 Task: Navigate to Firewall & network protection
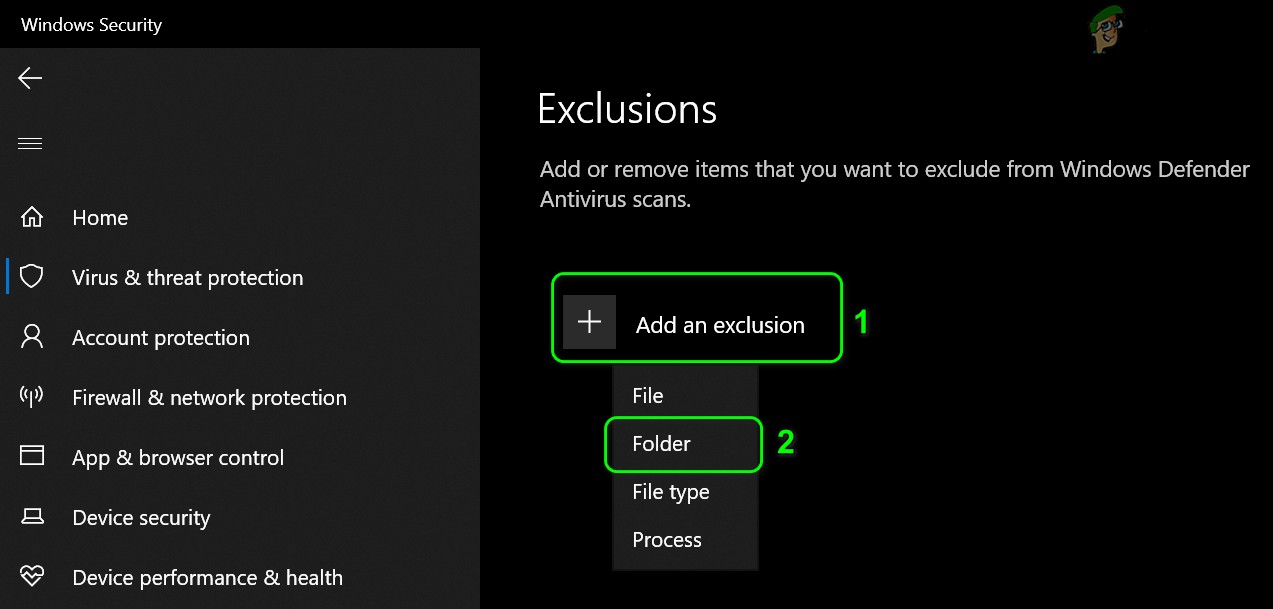coord(209,398)
